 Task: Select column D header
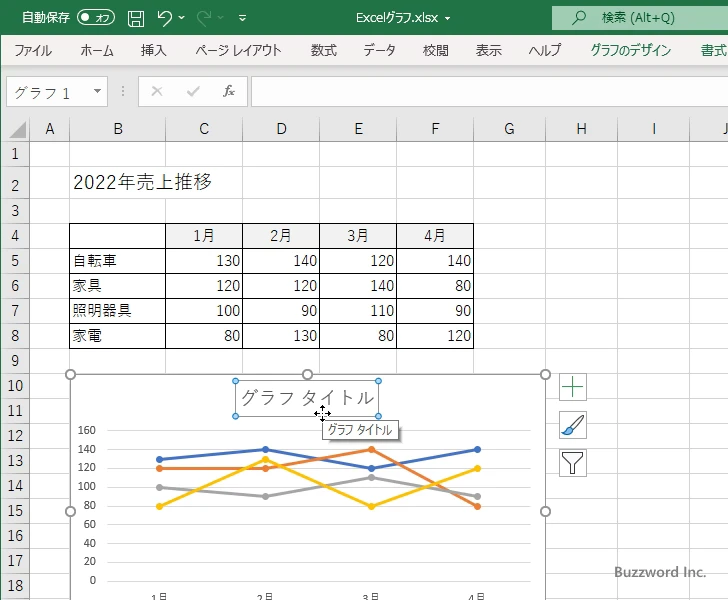281,129
